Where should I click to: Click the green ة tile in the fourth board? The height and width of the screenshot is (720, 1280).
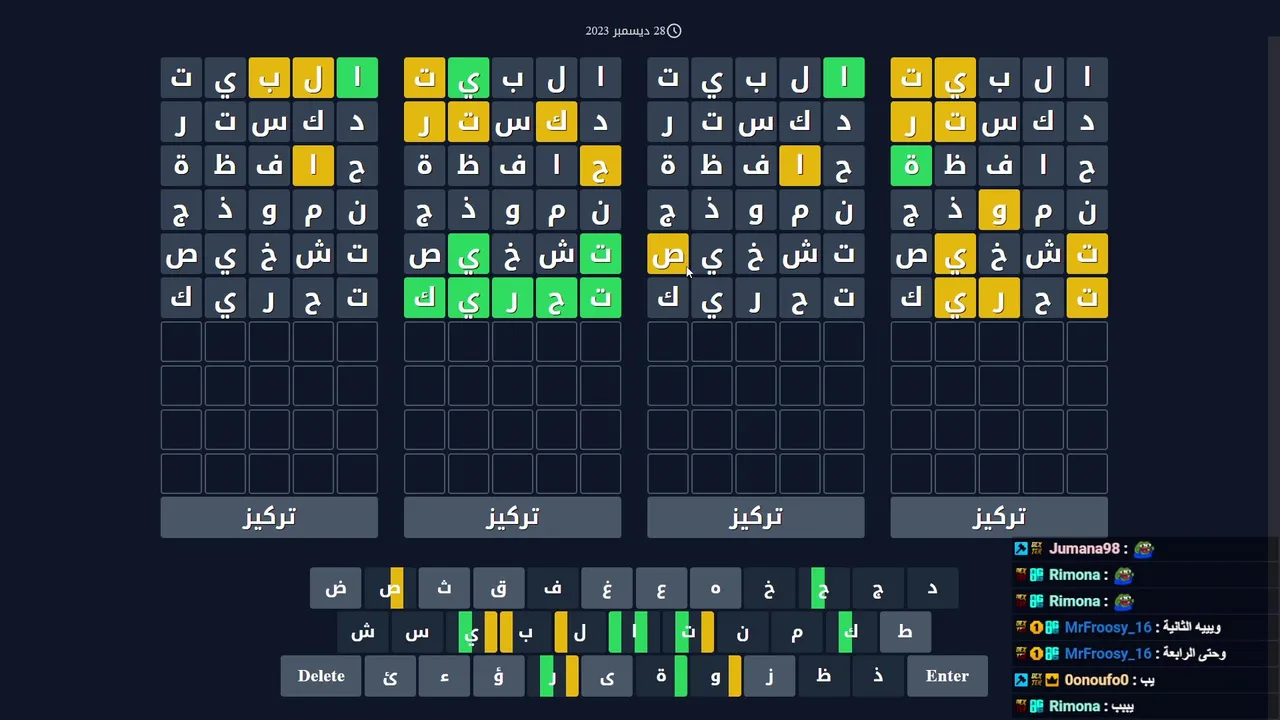pyautogui.click(x=911, y=166)
